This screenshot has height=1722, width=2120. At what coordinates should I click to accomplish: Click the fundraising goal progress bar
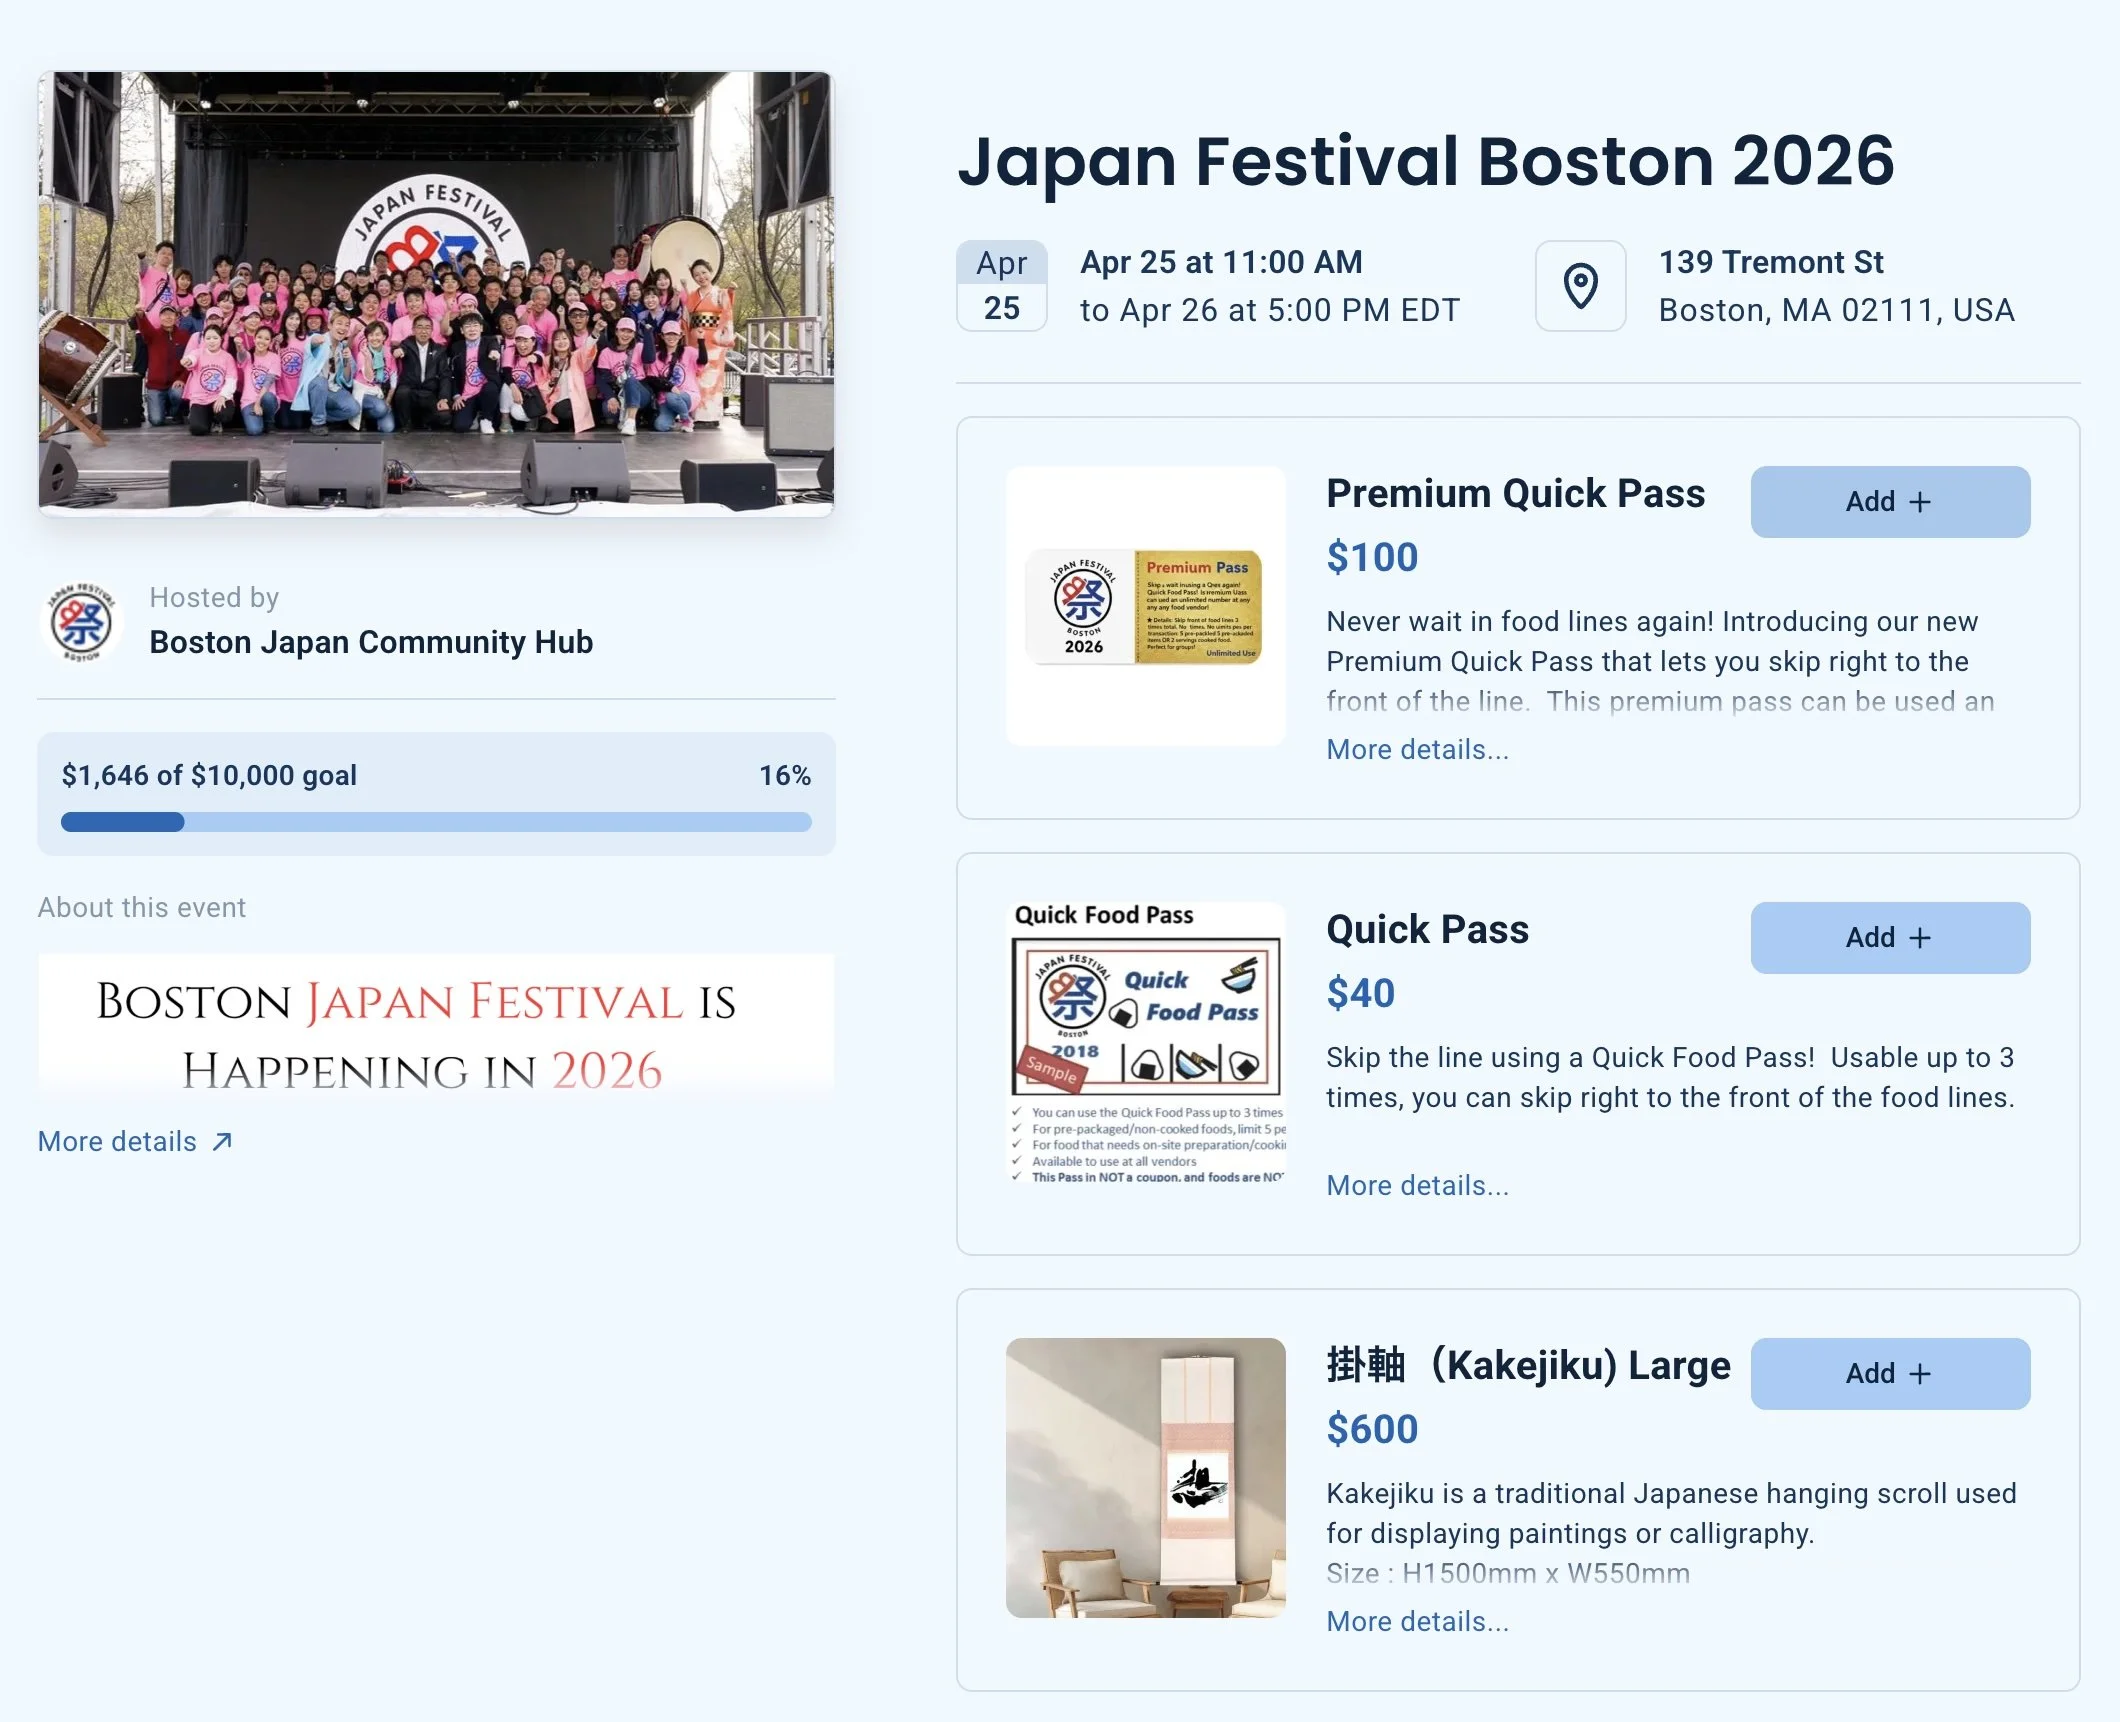(x=436, y=822)
